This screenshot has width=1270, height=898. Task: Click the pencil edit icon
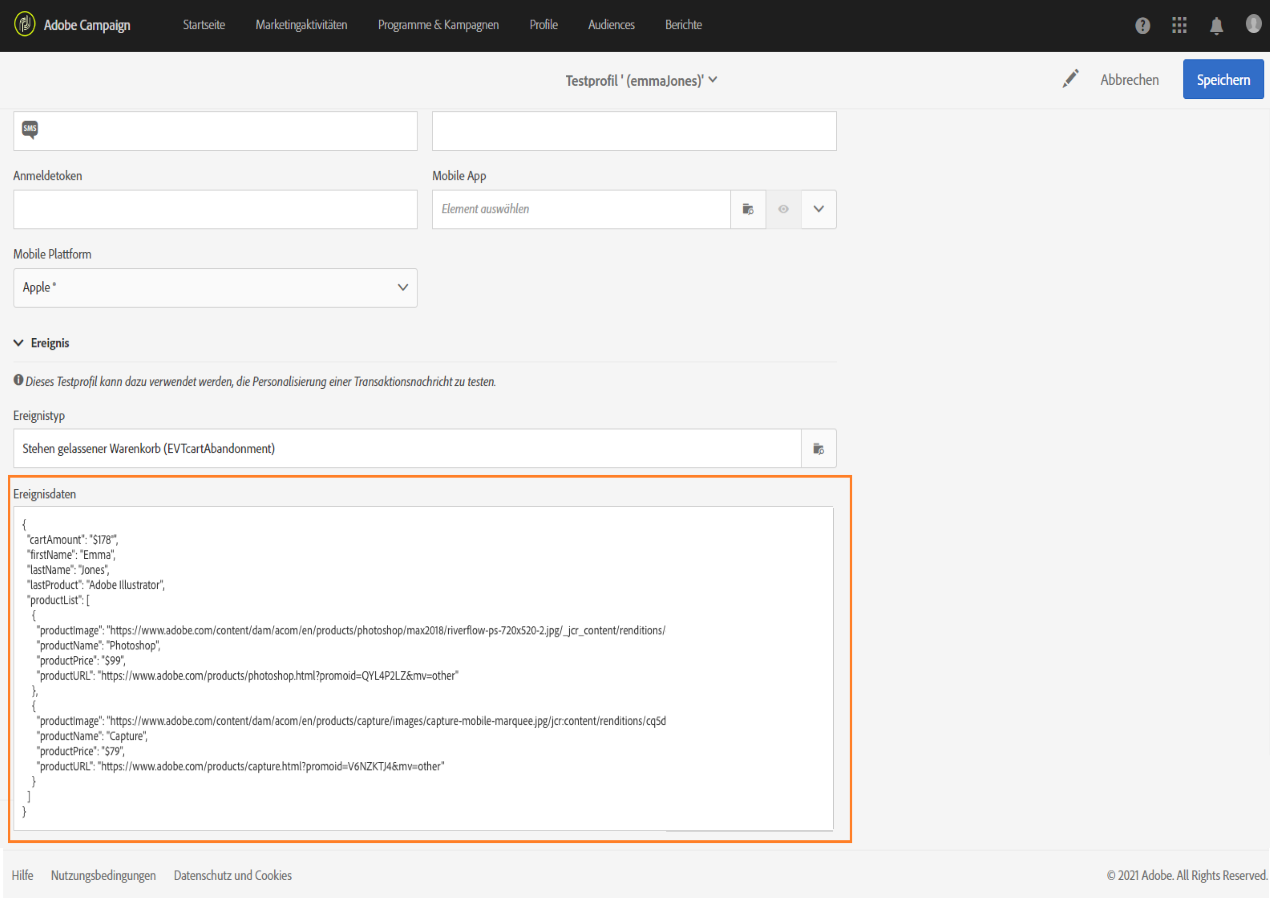tap(1071, 79)
